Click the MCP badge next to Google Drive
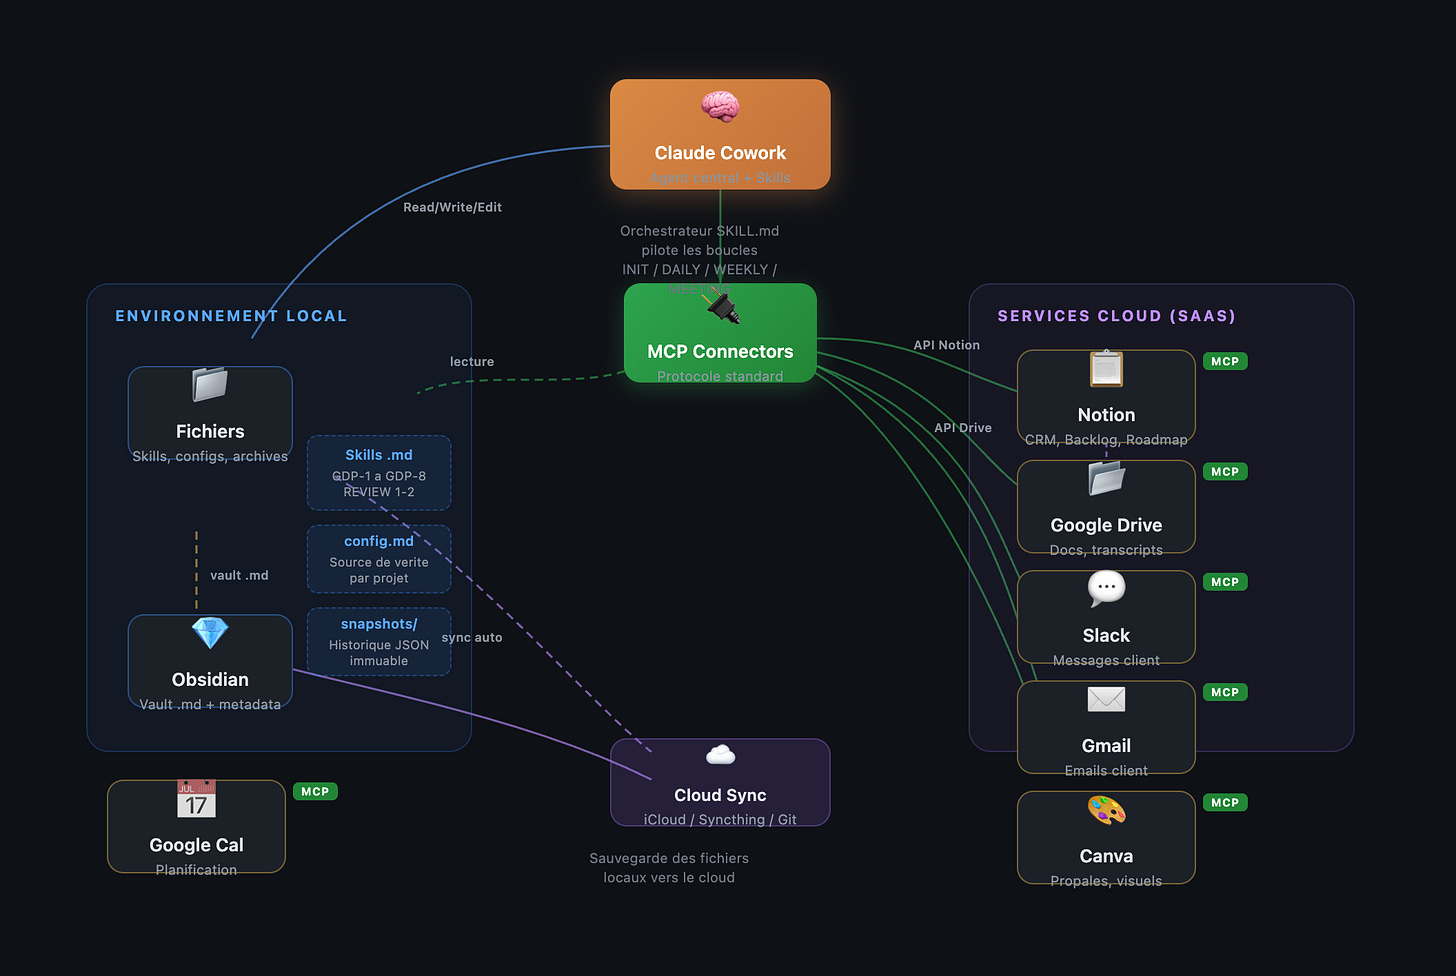 tap(1225, 471)
